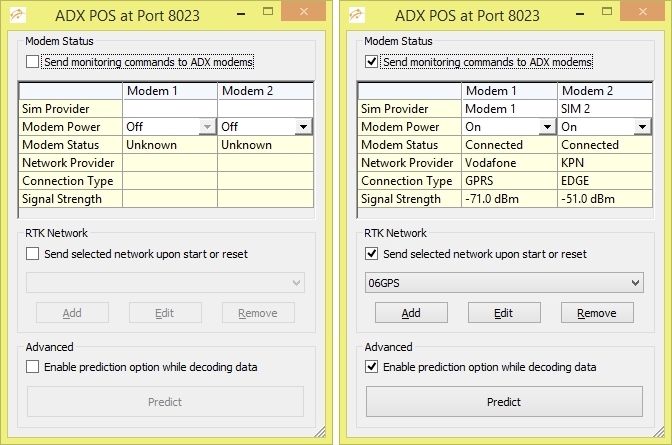Open Modem 2 power dropdown showing On
The width and height of the screenshot is (672, 445).
tap(642, 127)
